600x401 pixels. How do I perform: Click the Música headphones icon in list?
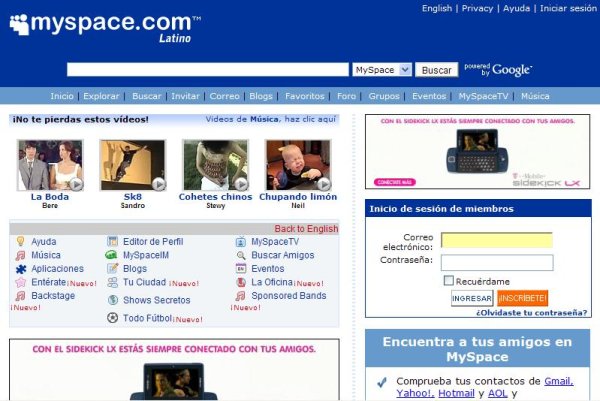[x=20, y=255]
